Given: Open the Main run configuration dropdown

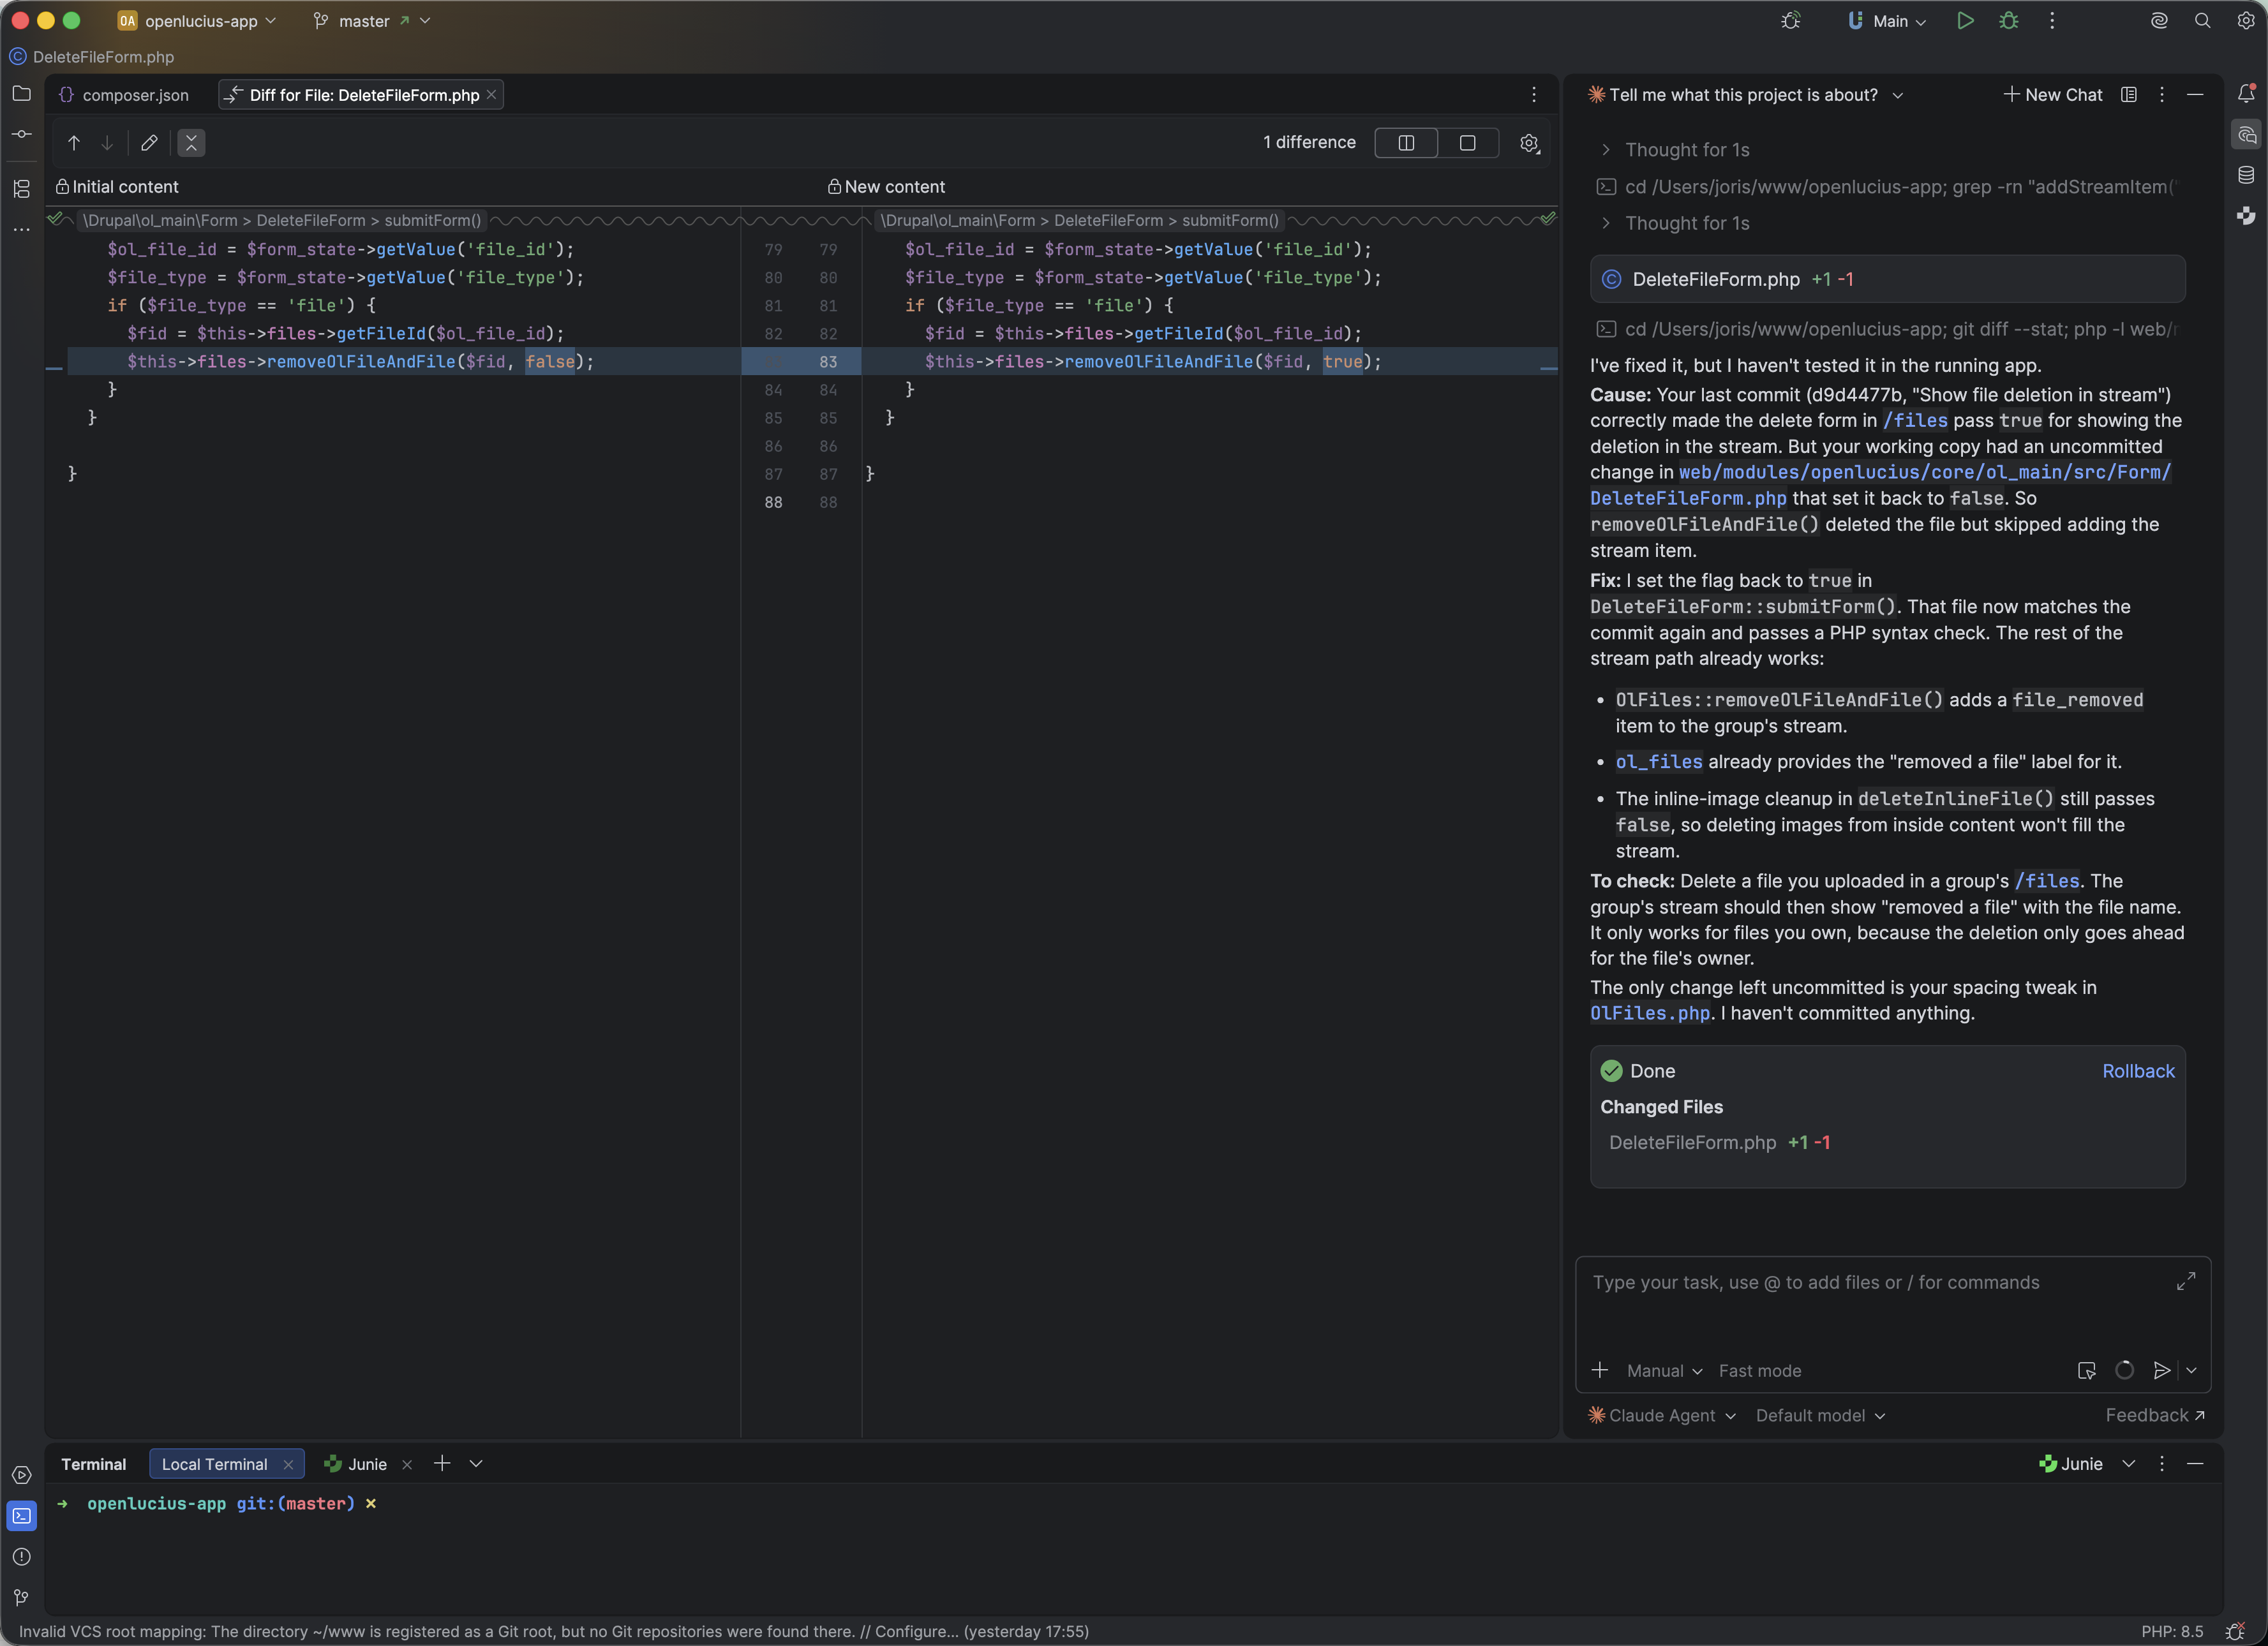Looking at the screenshot, I should tap(1887, 21).
